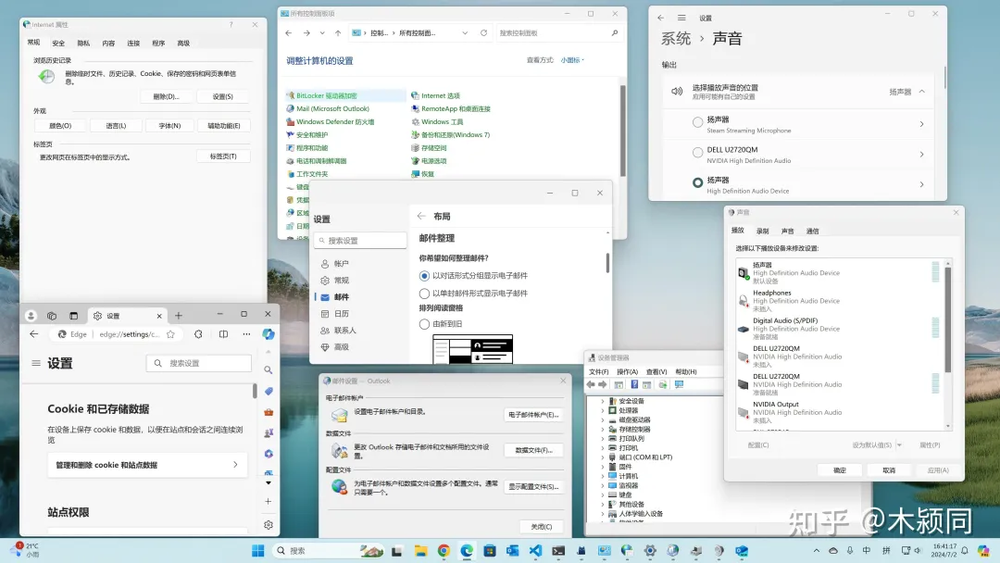Viewport: 1000px width, 563px height.
Task: Select the 以对话形式分组显示电子邮件 radio button
Action: (424, 276)
